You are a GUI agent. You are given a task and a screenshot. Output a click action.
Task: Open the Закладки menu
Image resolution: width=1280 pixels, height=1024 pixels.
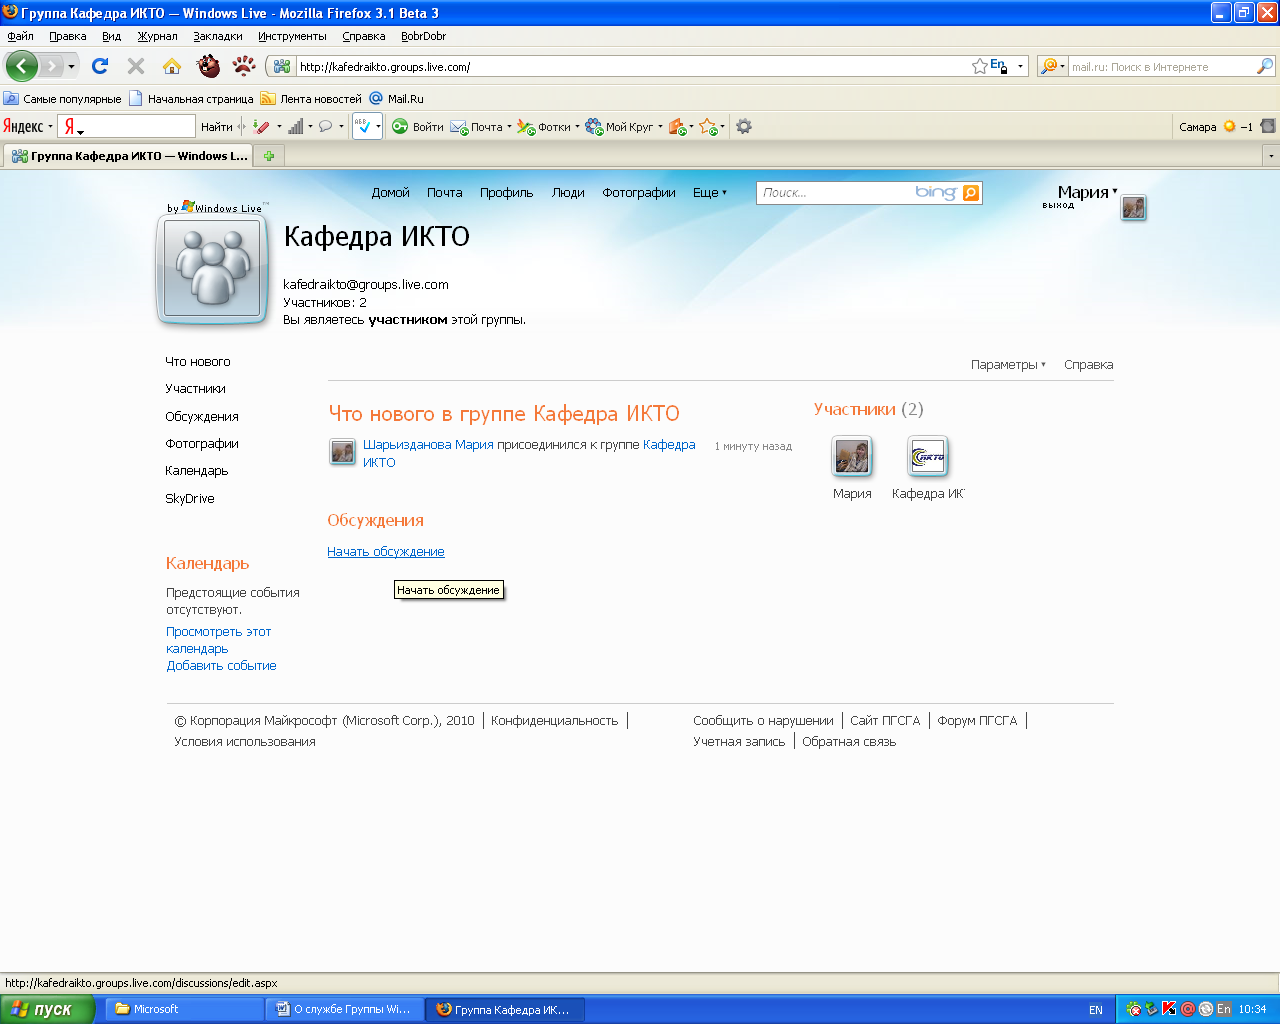point(218,36)
